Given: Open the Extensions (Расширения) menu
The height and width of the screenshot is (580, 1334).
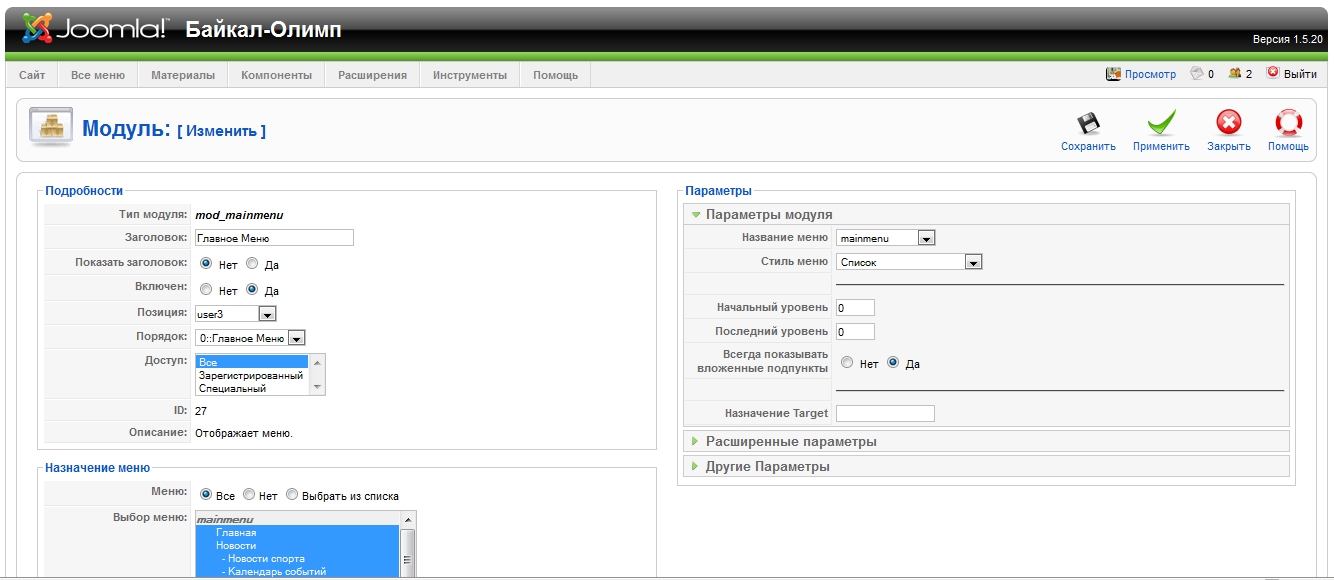Looking at the screenshot, I should click(x=372, y=75).
